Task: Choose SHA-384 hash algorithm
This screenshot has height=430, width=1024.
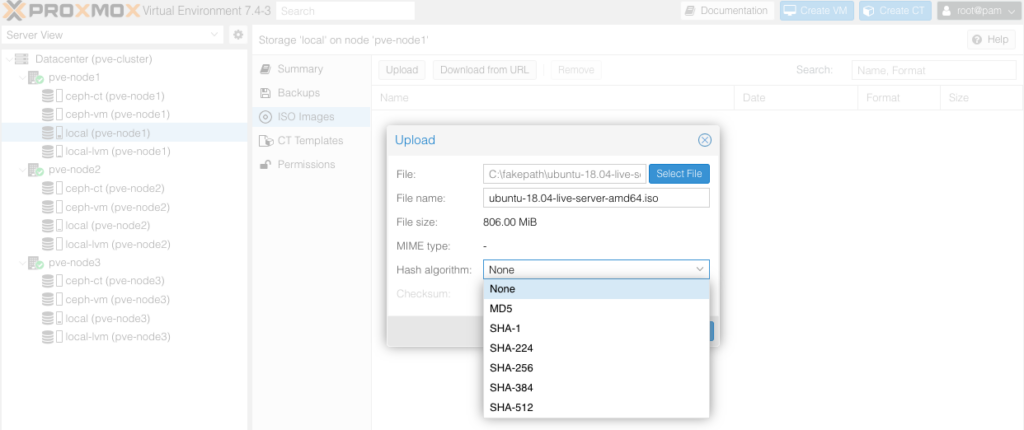Action: pyautogui.click(x=596, y=388)
